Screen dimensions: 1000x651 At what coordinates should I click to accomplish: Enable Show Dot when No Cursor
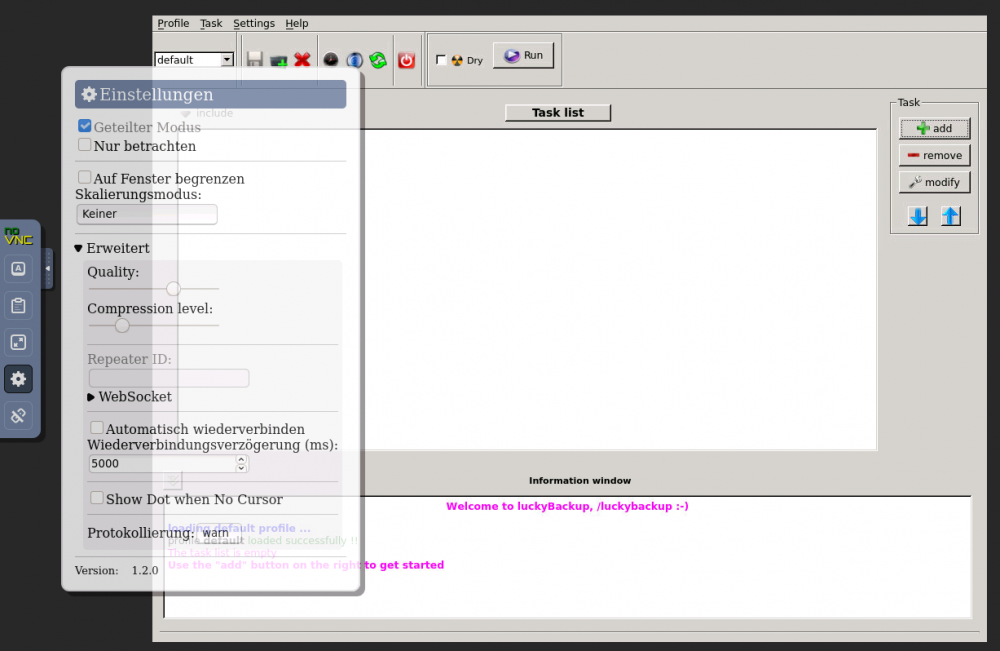pos(96,497)
